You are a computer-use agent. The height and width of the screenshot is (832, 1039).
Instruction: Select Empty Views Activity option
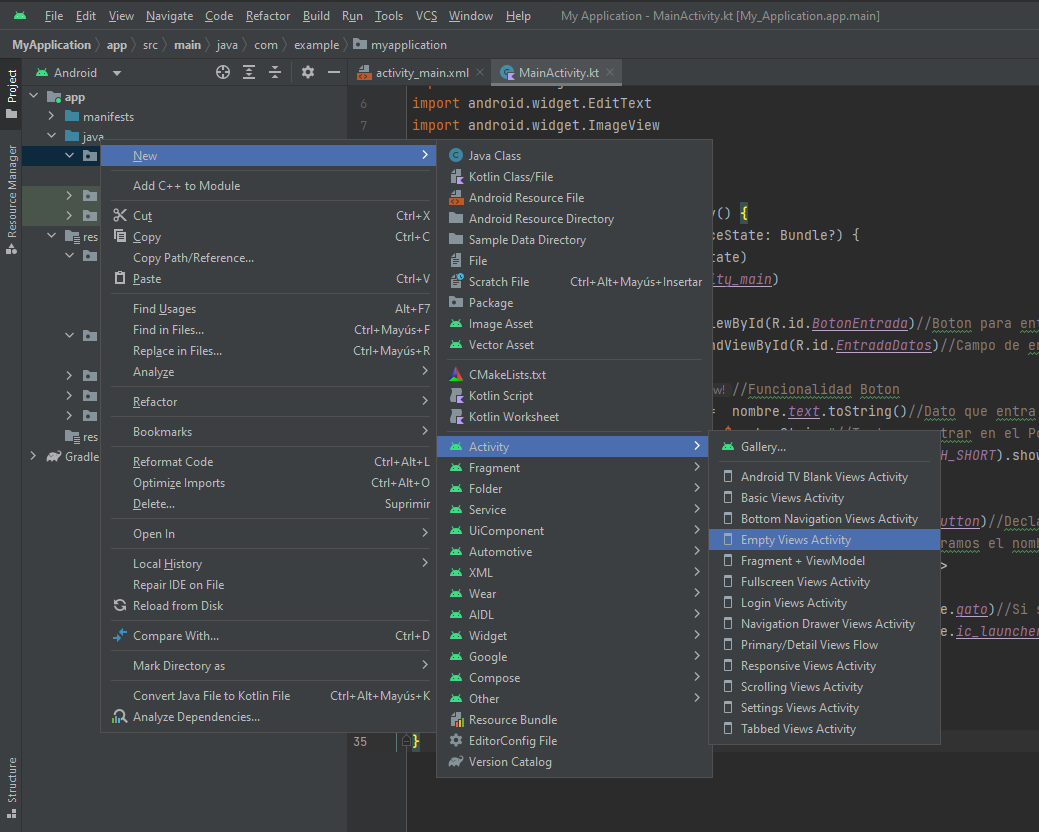click(x=795, y=540)
